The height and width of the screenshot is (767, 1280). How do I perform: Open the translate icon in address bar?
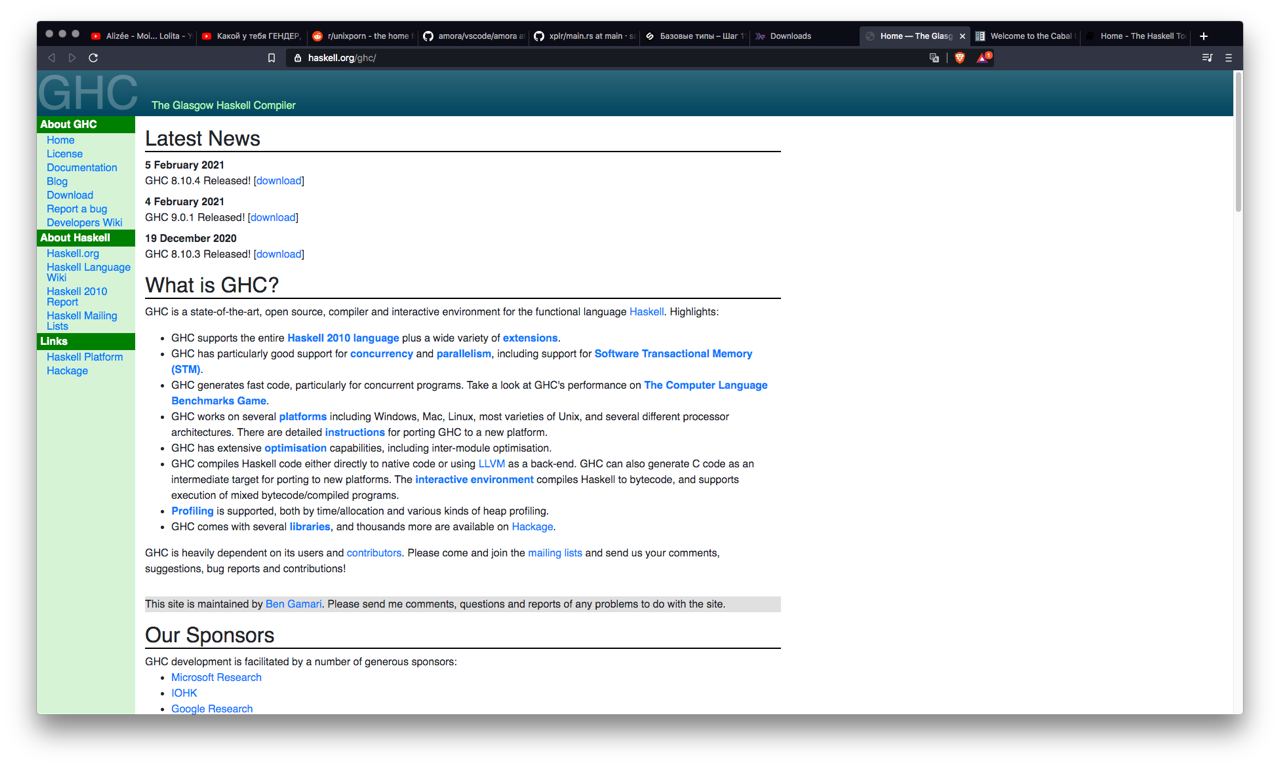point(934,58)
